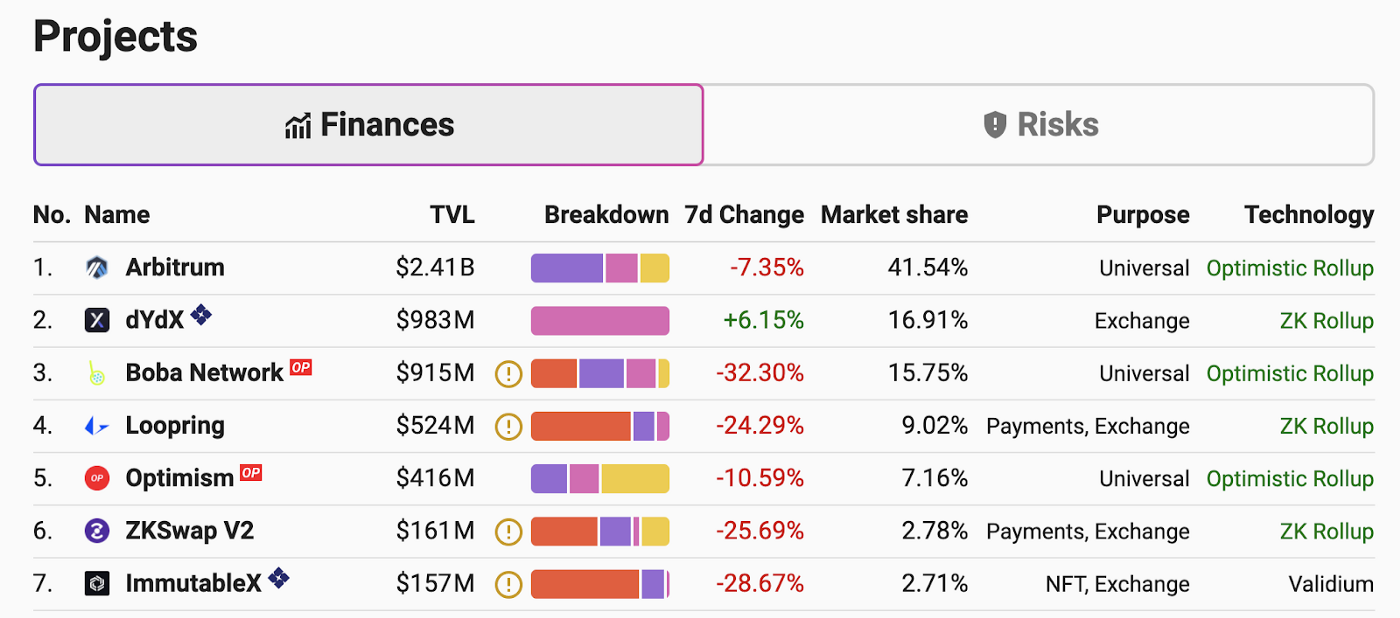Click the Arbitrum logo icon

coord(97,268)
